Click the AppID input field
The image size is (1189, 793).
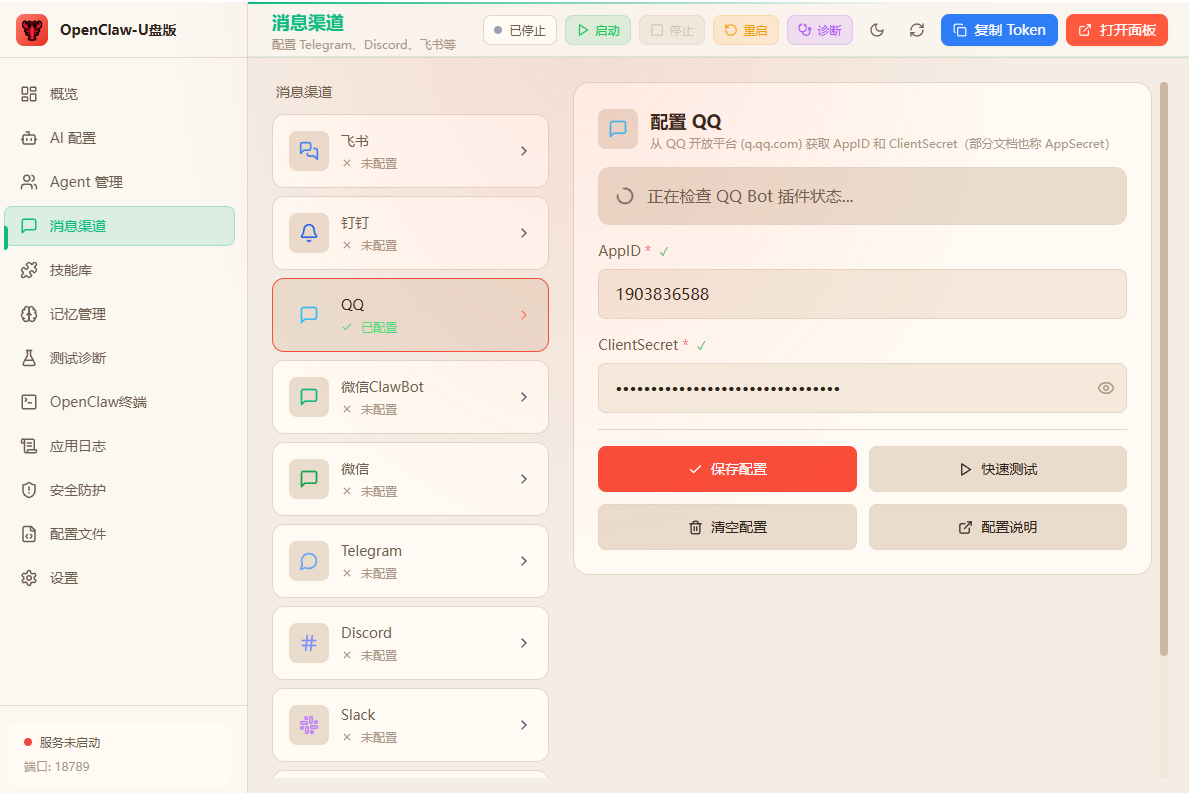862,294
